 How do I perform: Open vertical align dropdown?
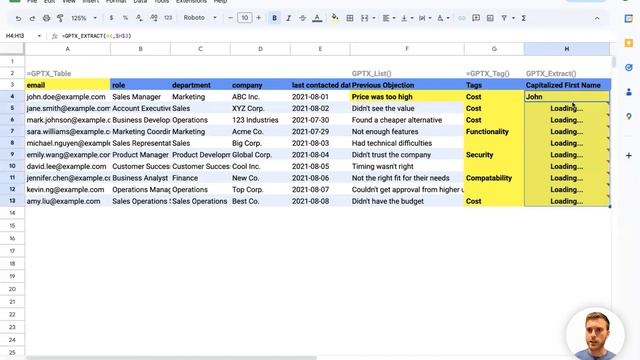[x=407, y=18]
